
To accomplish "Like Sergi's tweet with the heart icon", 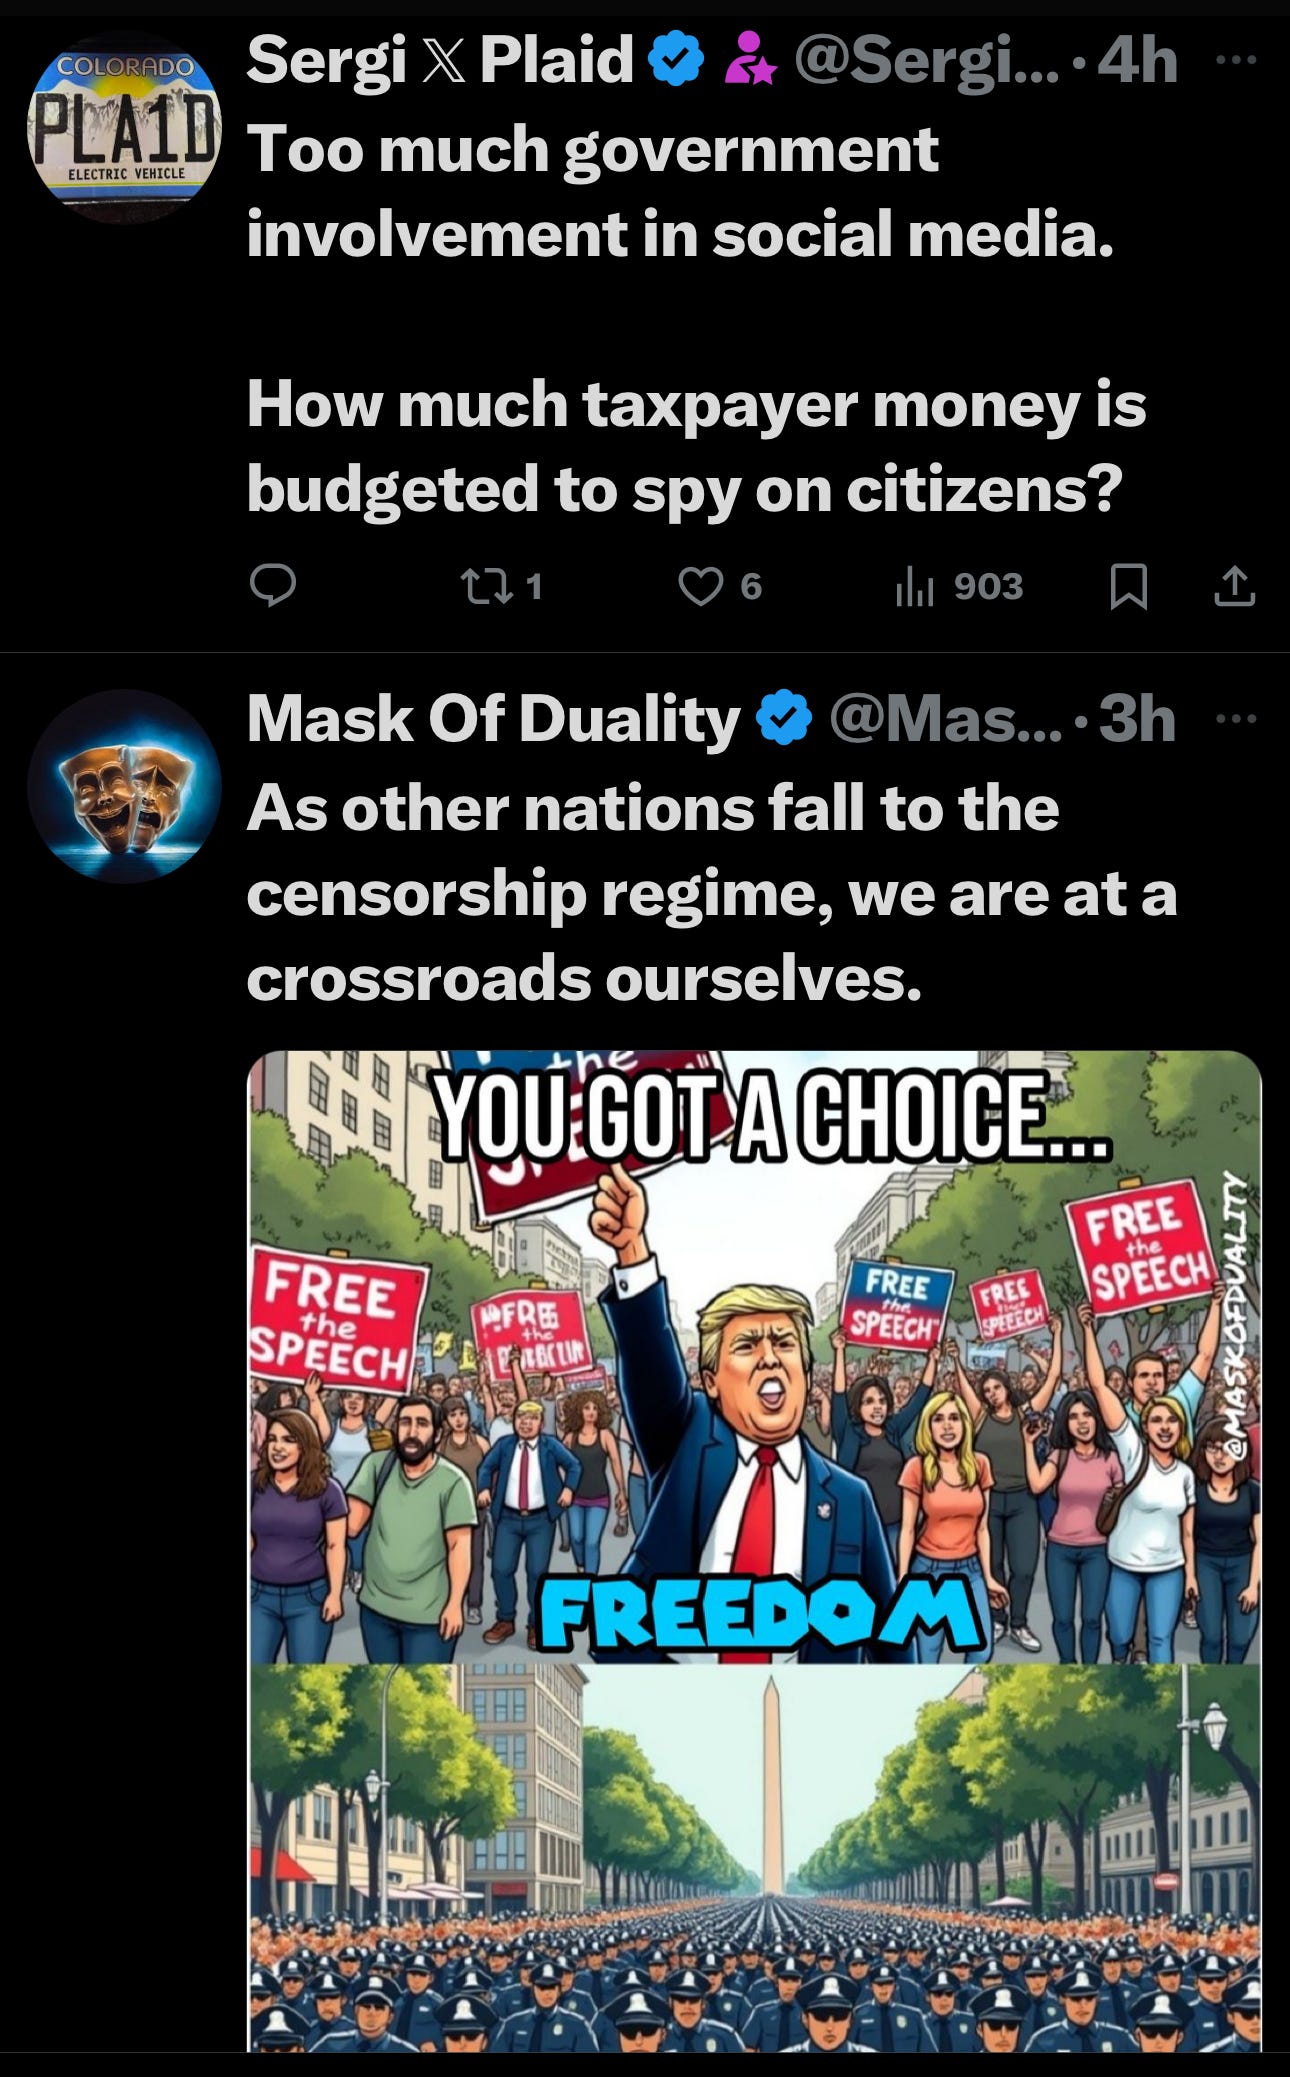I will click(x=720, y=586).
